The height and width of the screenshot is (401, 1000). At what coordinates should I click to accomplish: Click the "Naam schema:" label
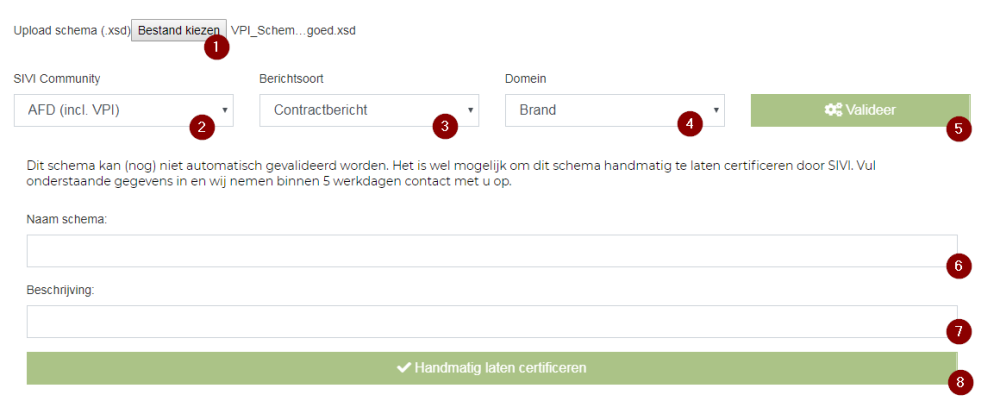pos(66,220)
